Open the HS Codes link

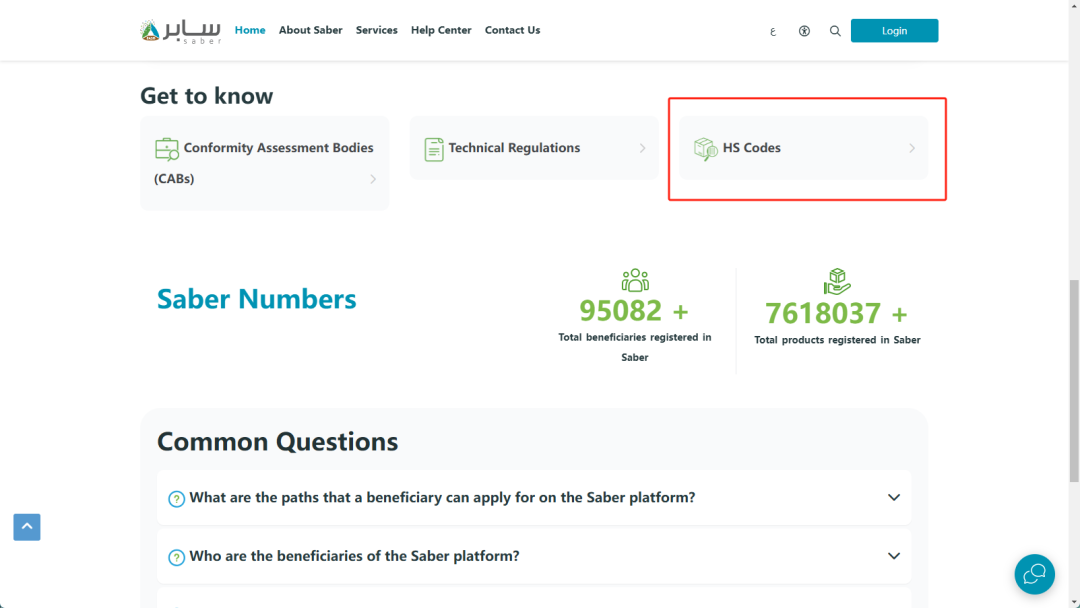click(x=803, y=148)
